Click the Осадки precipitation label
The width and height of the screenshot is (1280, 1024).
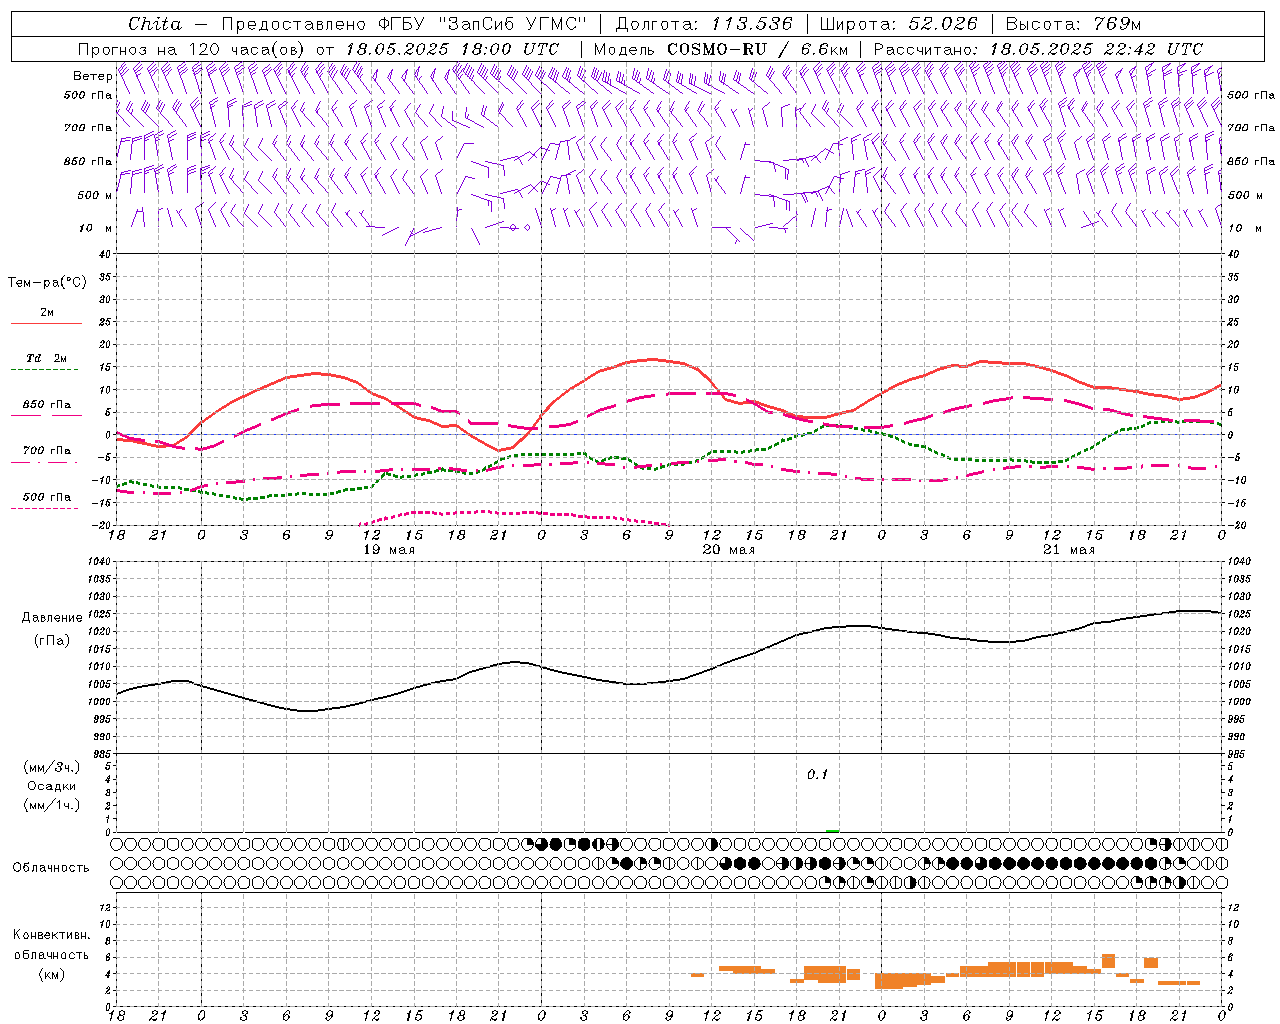pyautogui.click(x=51, y=786)
